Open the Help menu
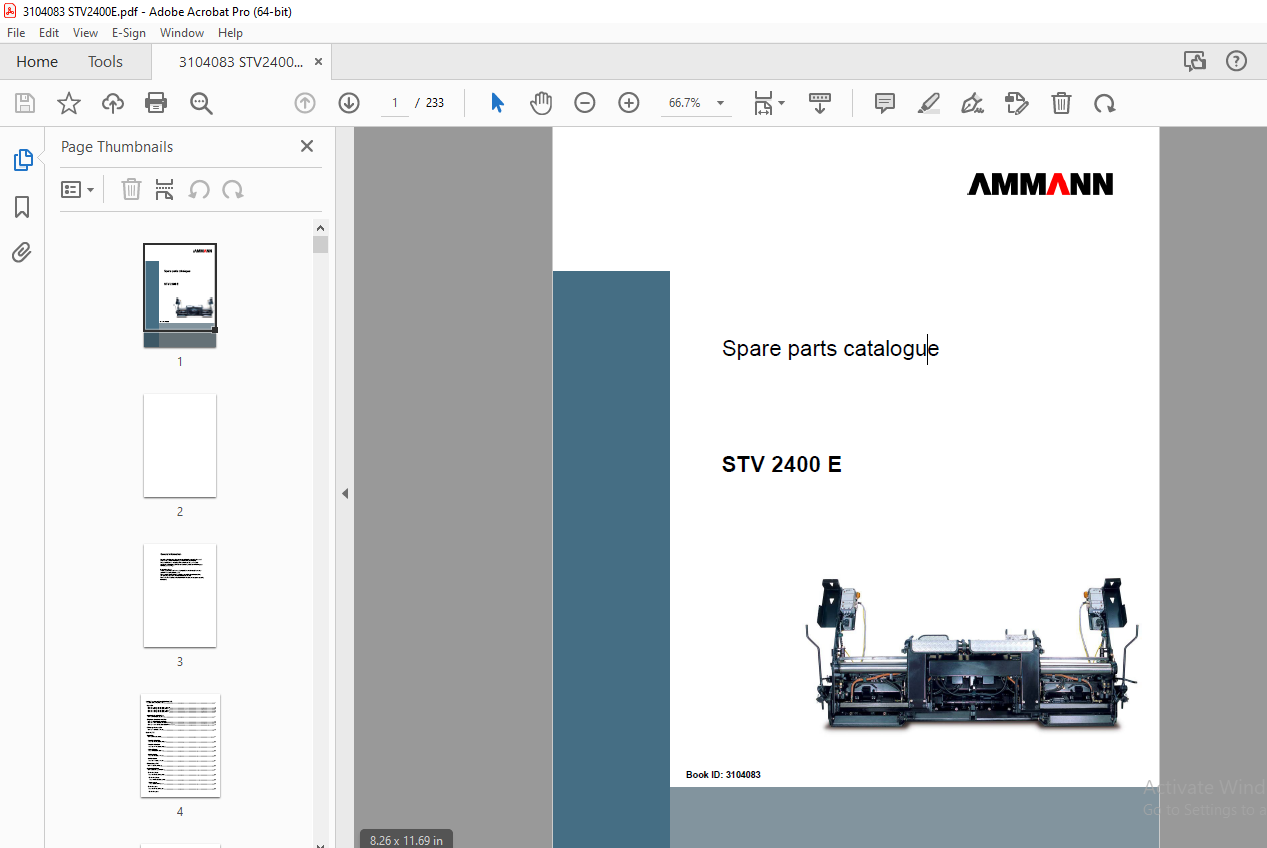Viewport: 1267px width, 848px height. point(230,33)
